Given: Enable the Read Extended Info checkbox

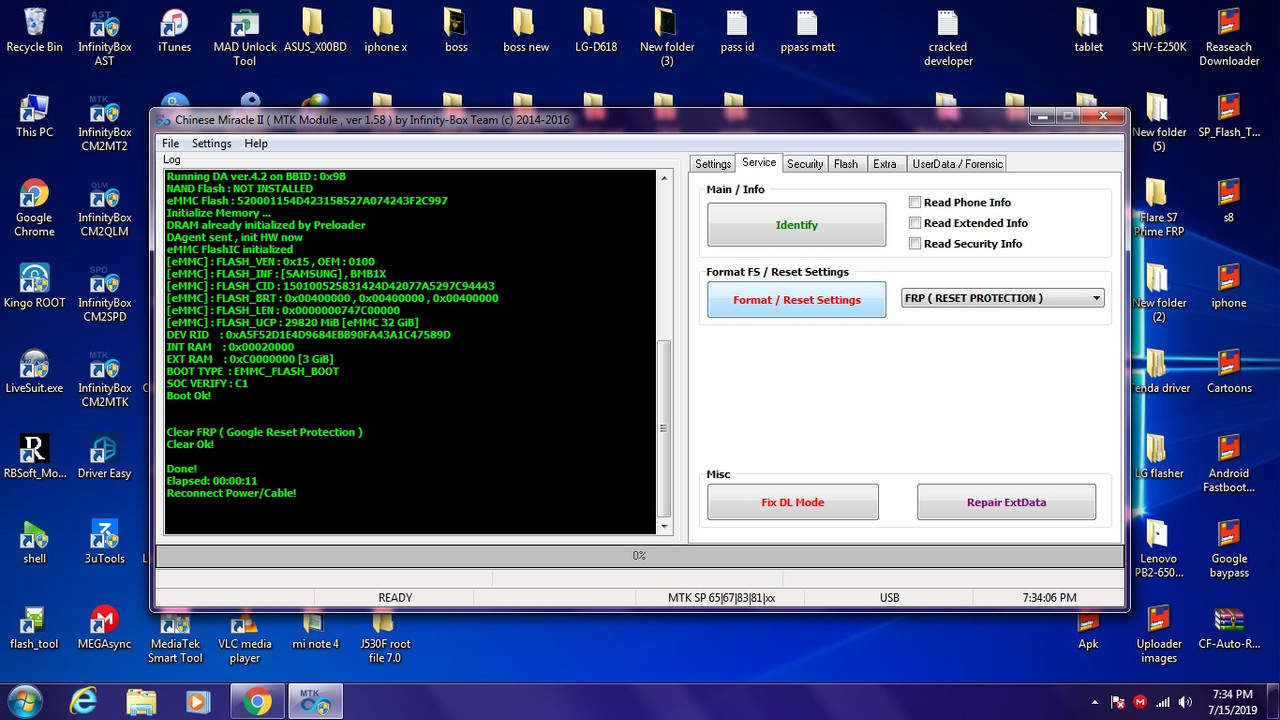Looking at the screenshot, I should (915, 223).
